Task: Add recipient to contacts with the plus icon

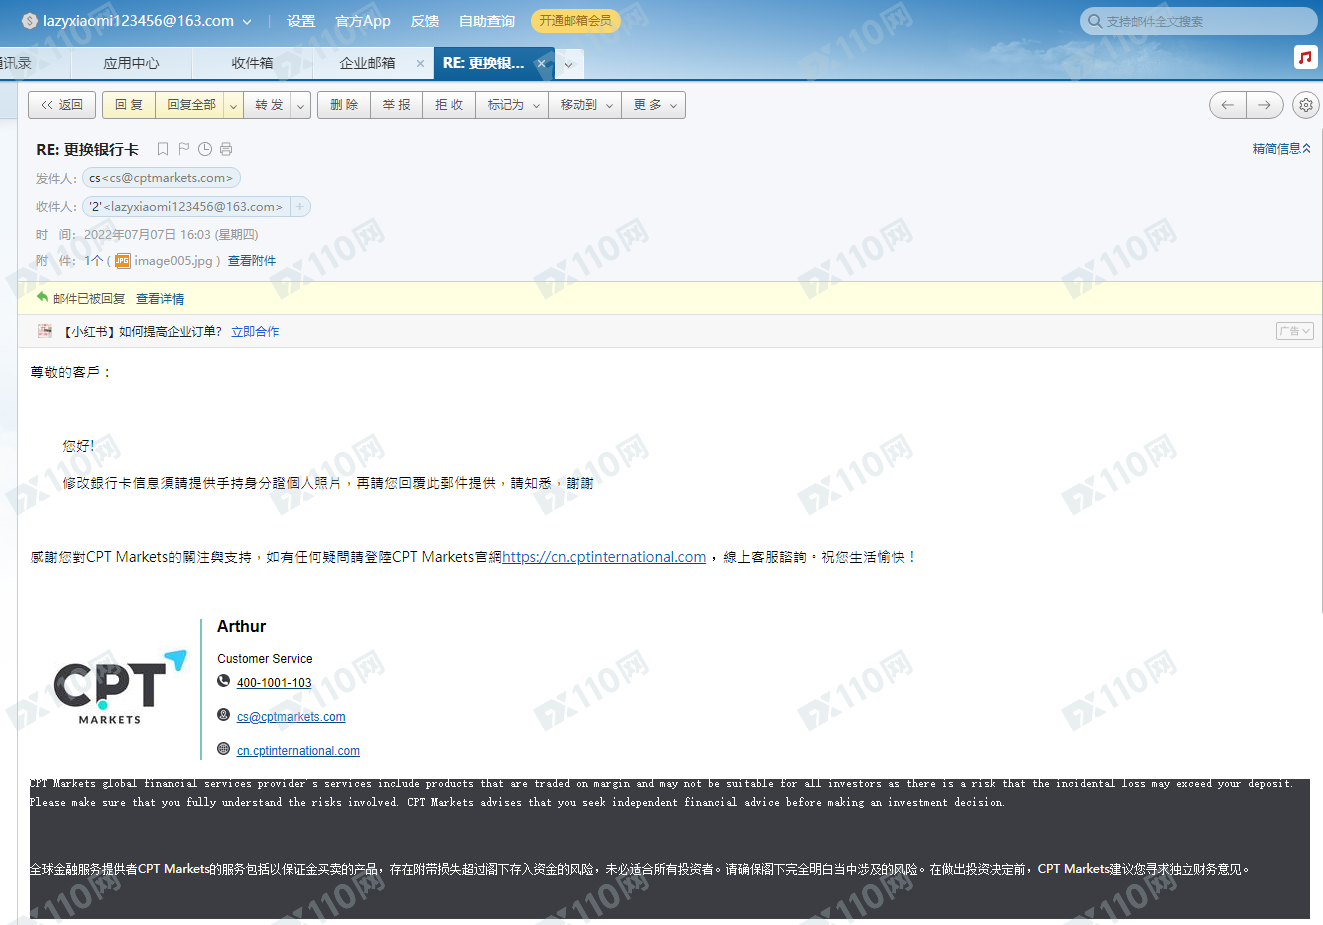Action: 299,207
